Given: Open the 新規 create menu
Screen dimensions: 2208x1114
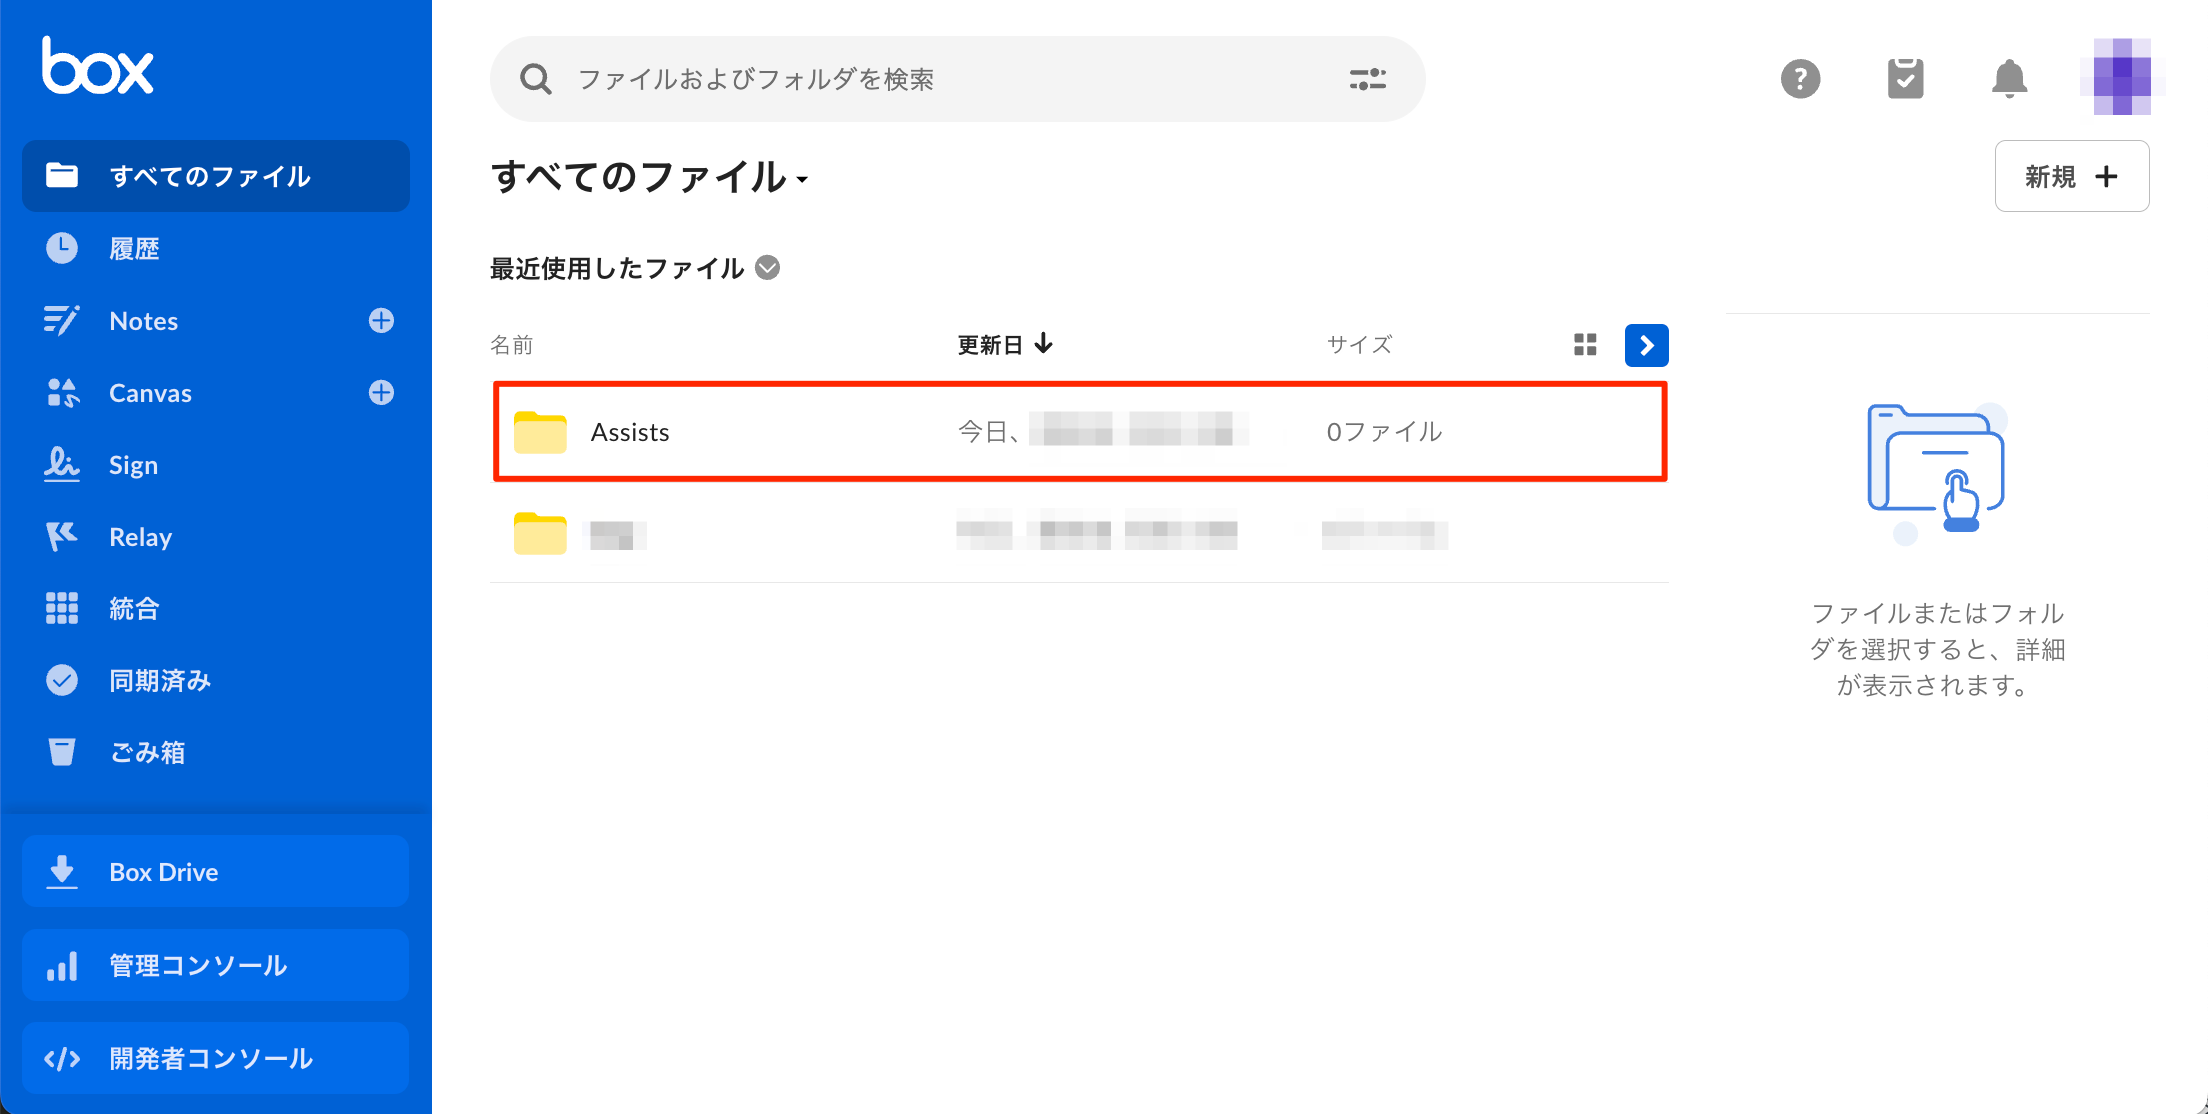Looking at the screenshot, I should click(2071, 176).
